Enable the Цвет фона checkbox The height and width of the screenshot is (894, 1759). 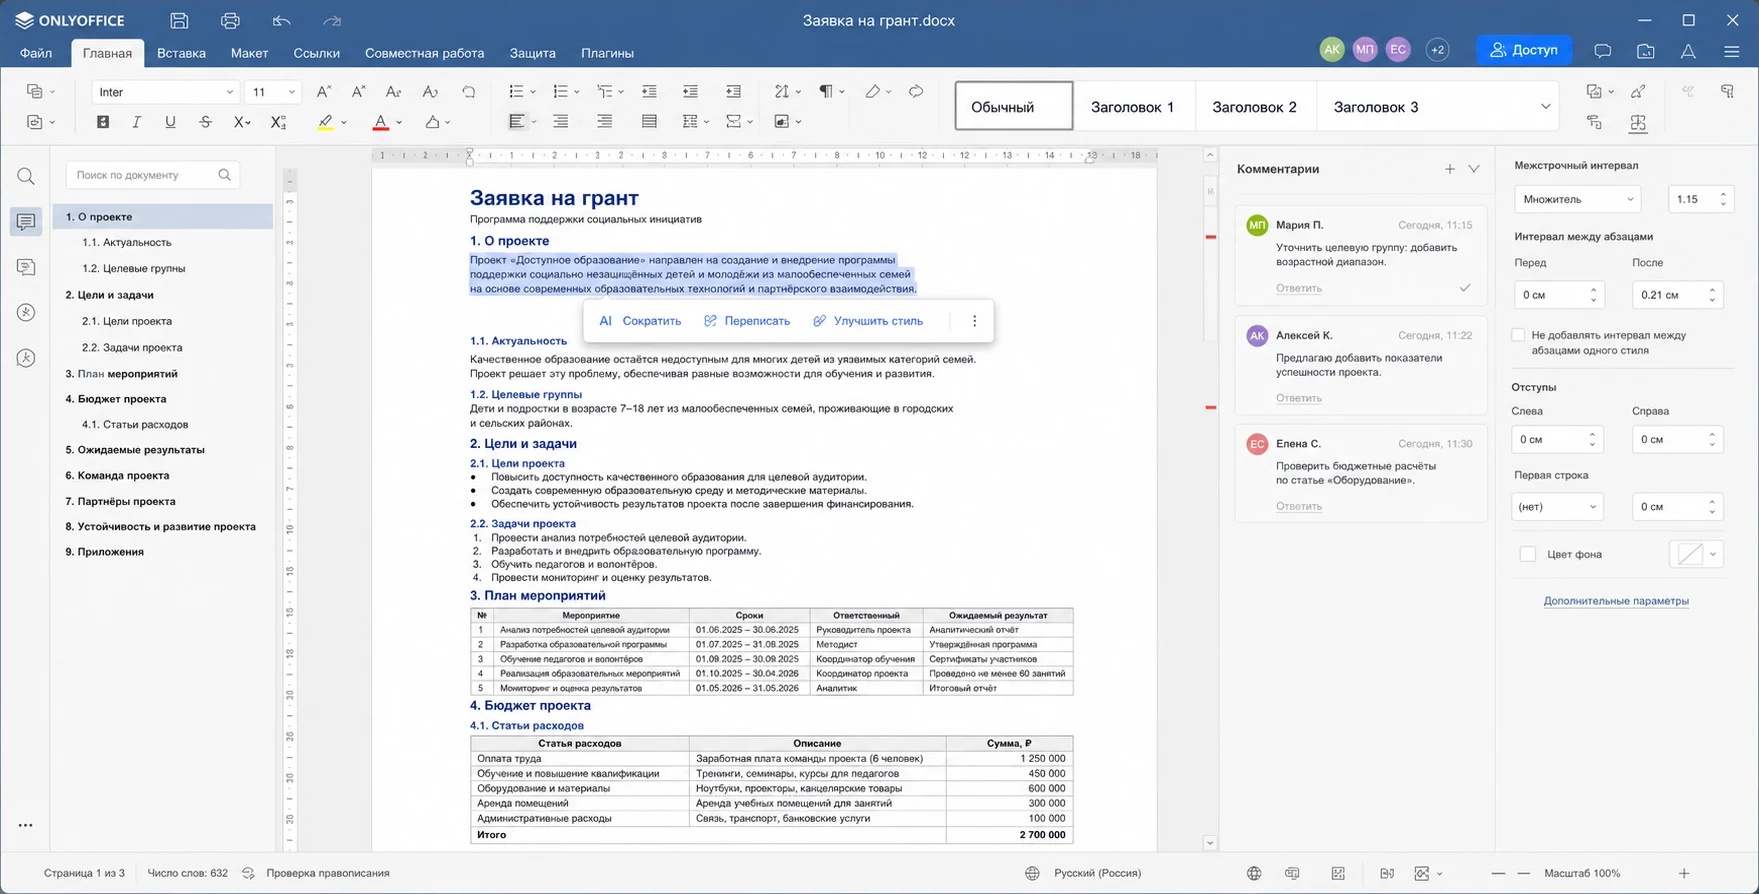pyautogui.click(x=1528, y=554)
